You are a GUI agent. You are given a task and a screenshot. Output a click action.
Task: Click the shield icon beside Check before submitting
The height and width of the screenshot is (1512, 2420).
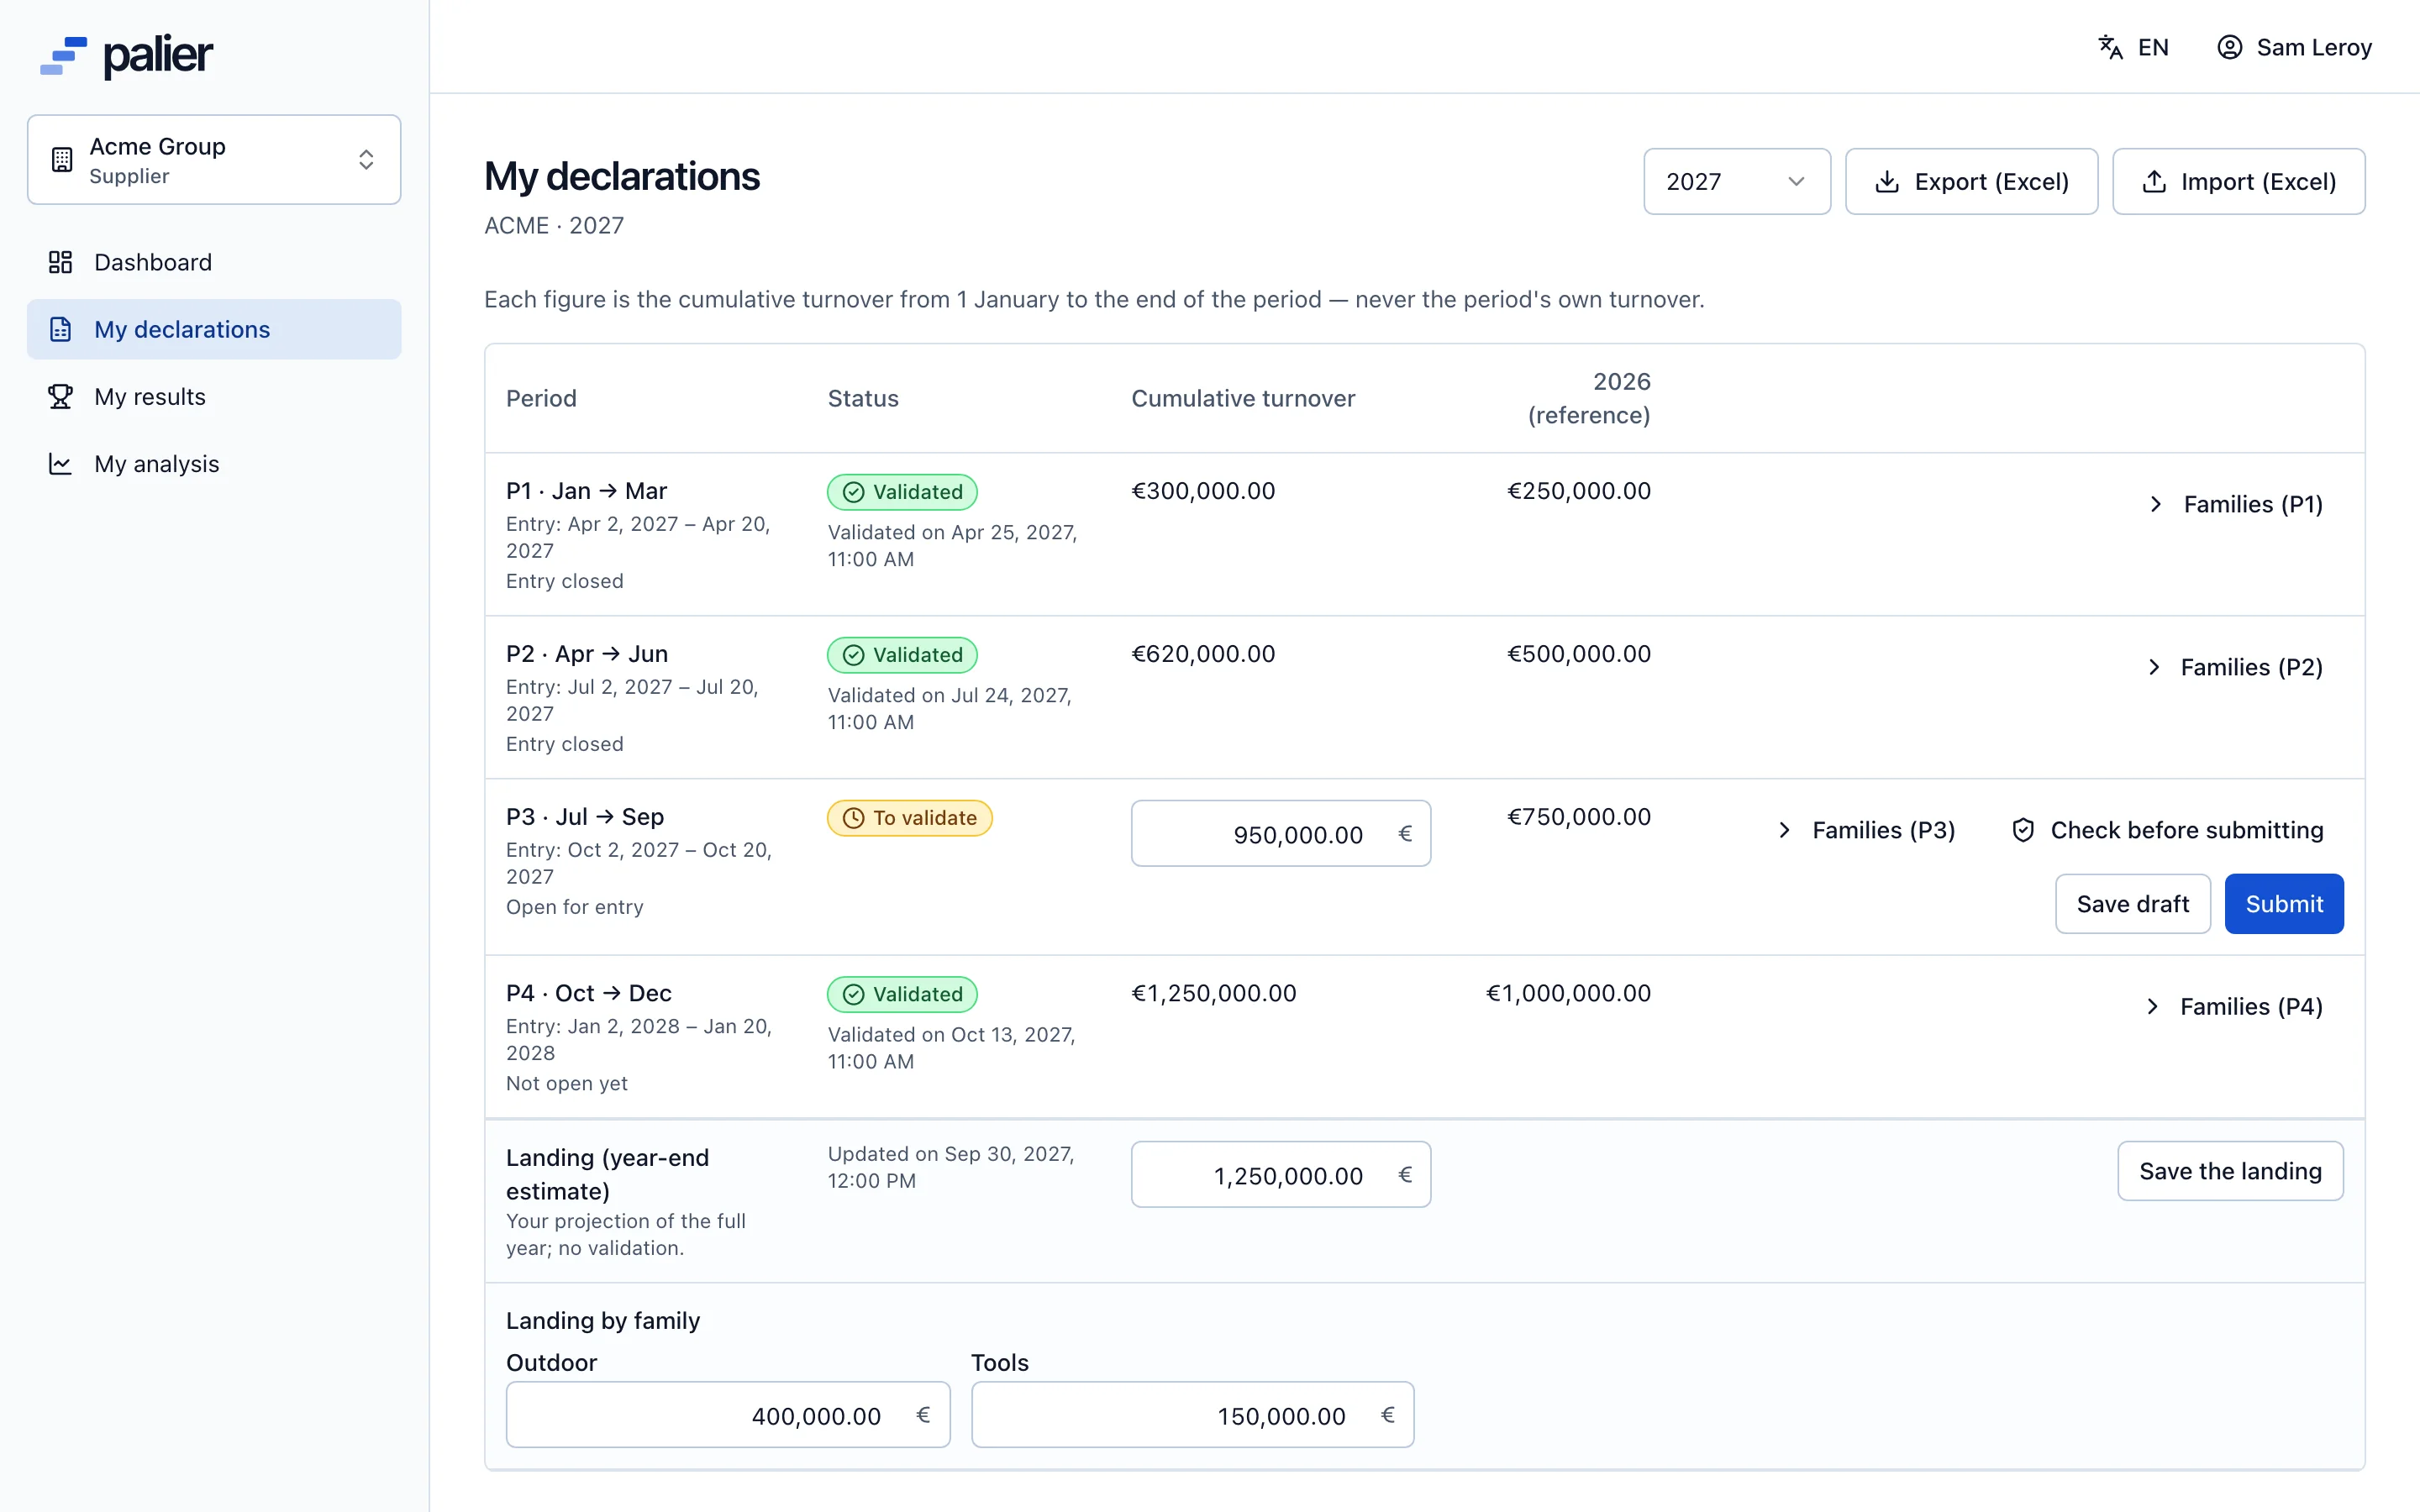pos(2023,830)
